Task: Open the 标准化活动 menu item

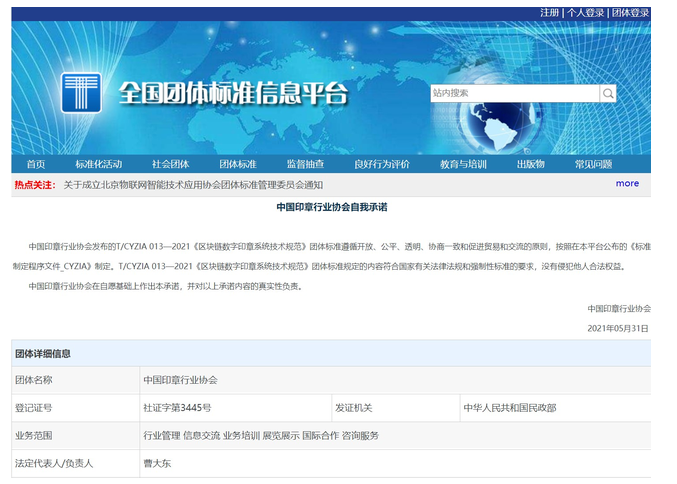Action: point(98,164)
